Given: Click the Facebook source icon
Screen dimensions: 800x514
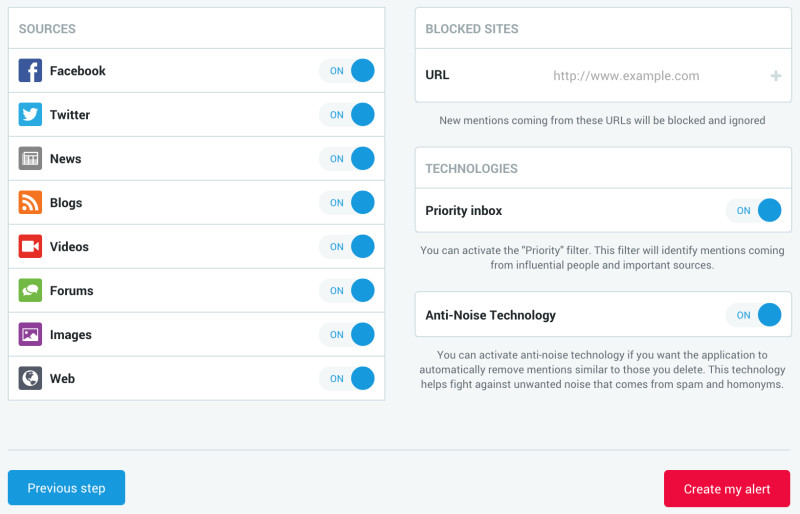Looking at the screenshot, I should pyautogui.click(x=30, y=70).
